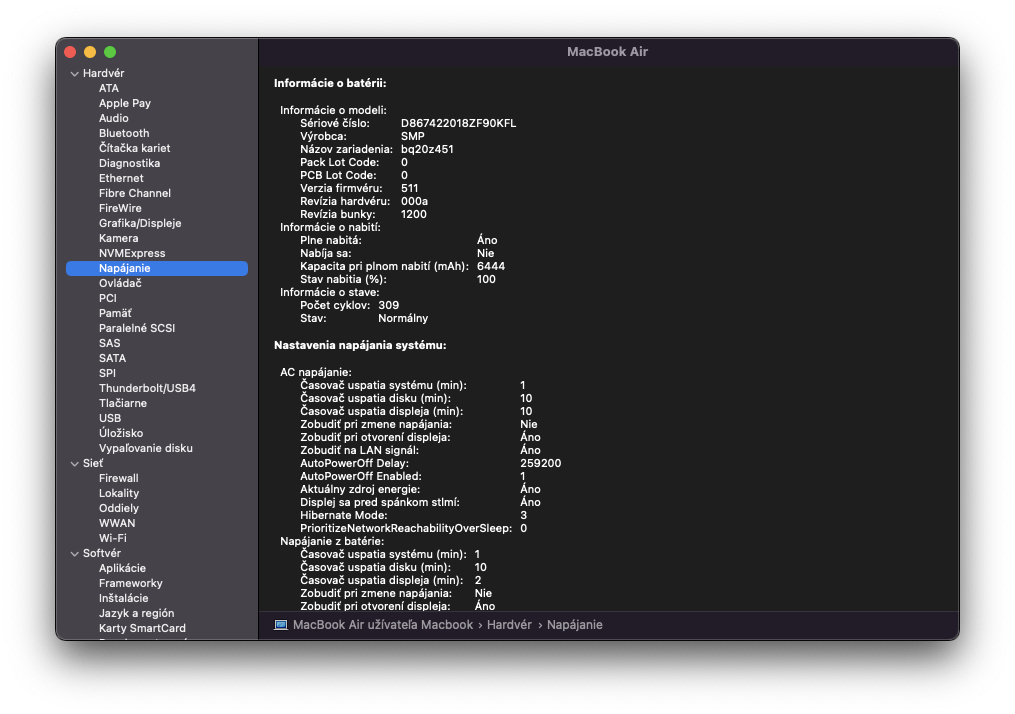Collapse the Sieť section chevron
Screen dimensions: 1015x714
pyautogui.click(x=74, y=464)
